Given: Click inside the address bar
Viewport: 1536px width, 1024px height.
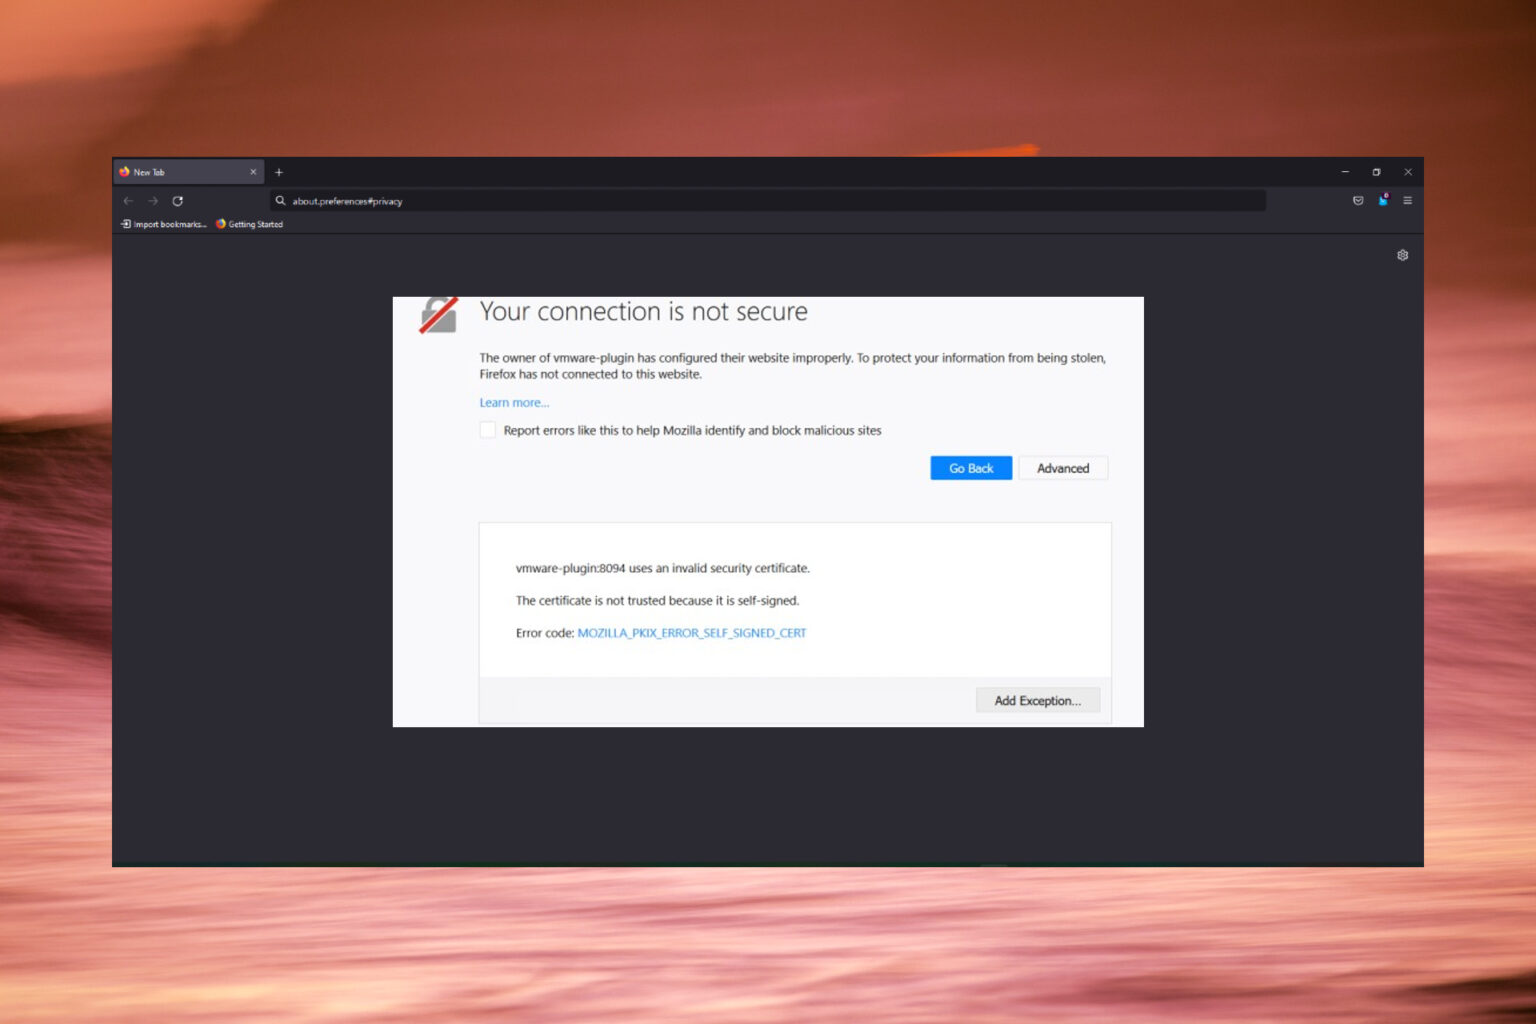Looking at the screenshot, I should tap(700, 201).
